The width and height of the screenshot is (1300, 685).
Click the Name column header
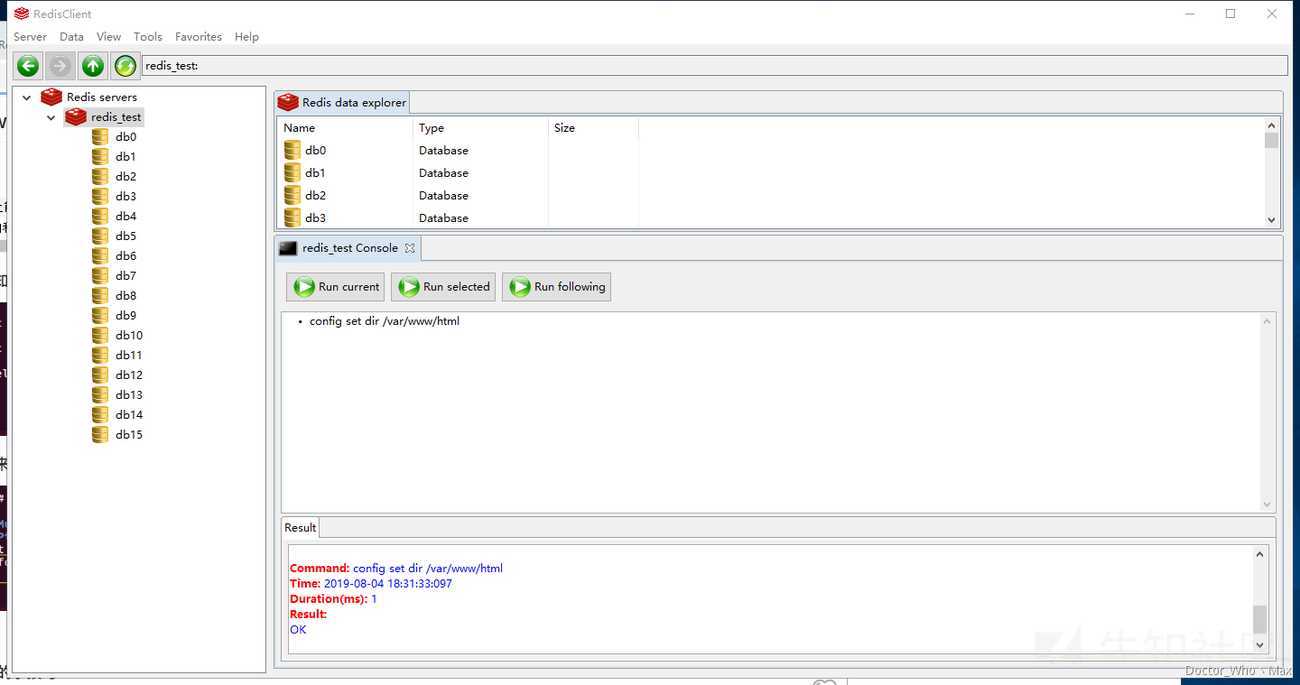[344, 128]
